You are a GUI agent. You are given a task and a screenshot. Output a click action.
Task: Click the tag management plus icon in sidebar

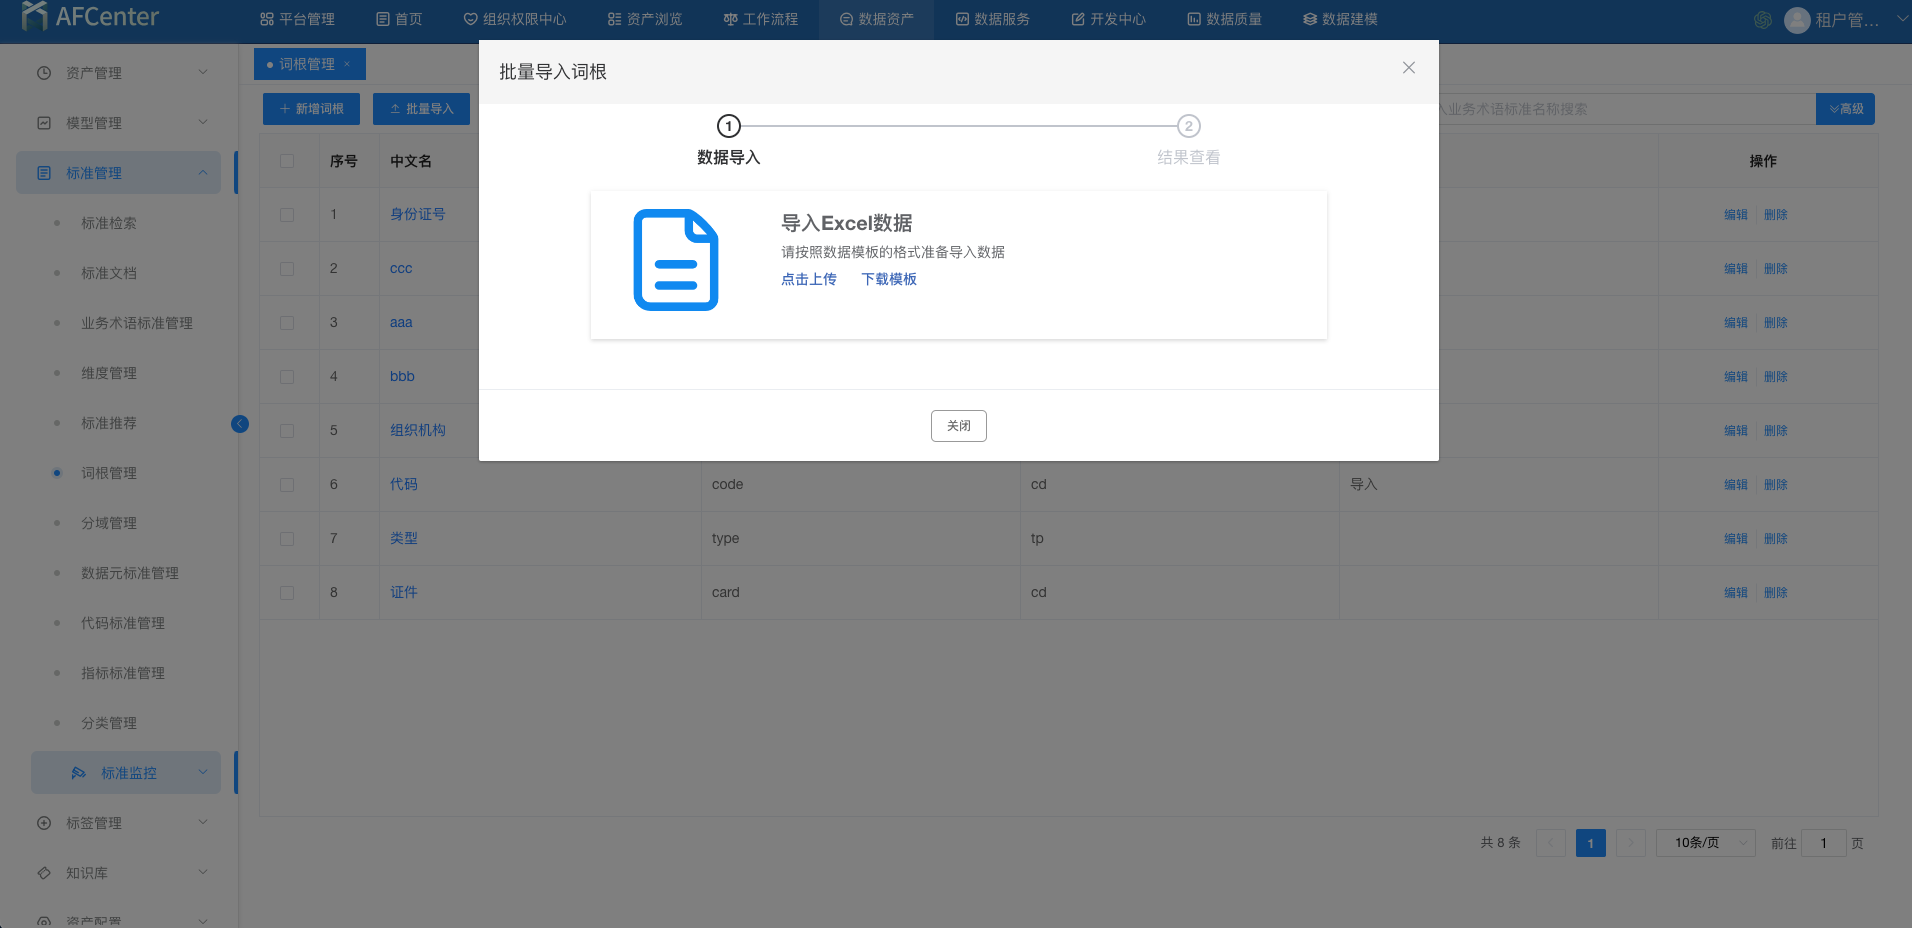(x=44, y=823)
